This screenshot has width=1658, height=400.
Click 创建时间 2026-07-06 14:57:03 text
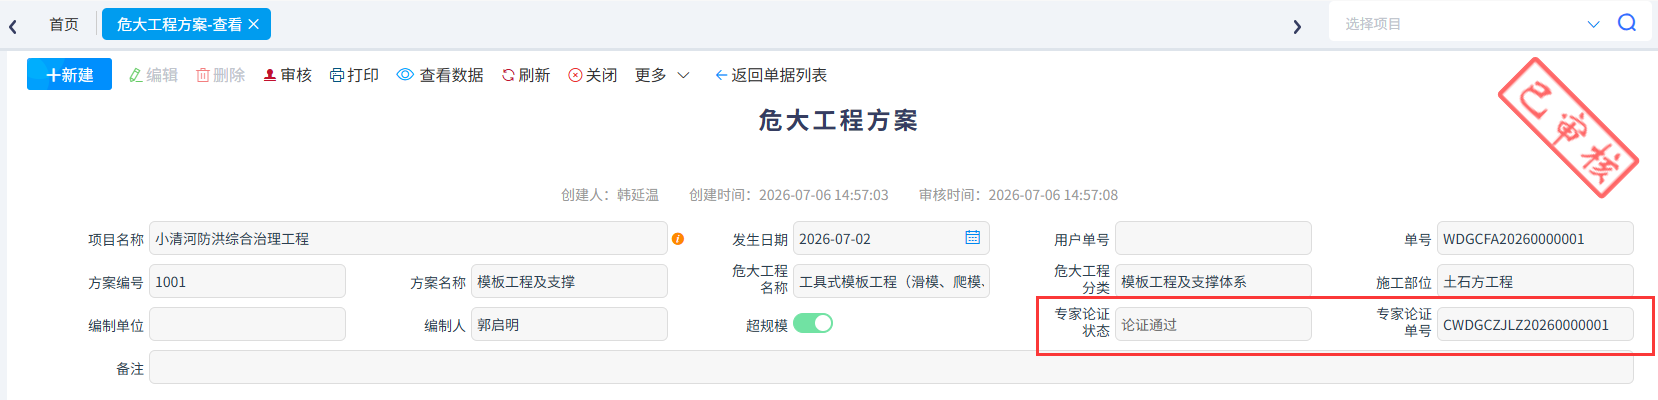(789, 195)
